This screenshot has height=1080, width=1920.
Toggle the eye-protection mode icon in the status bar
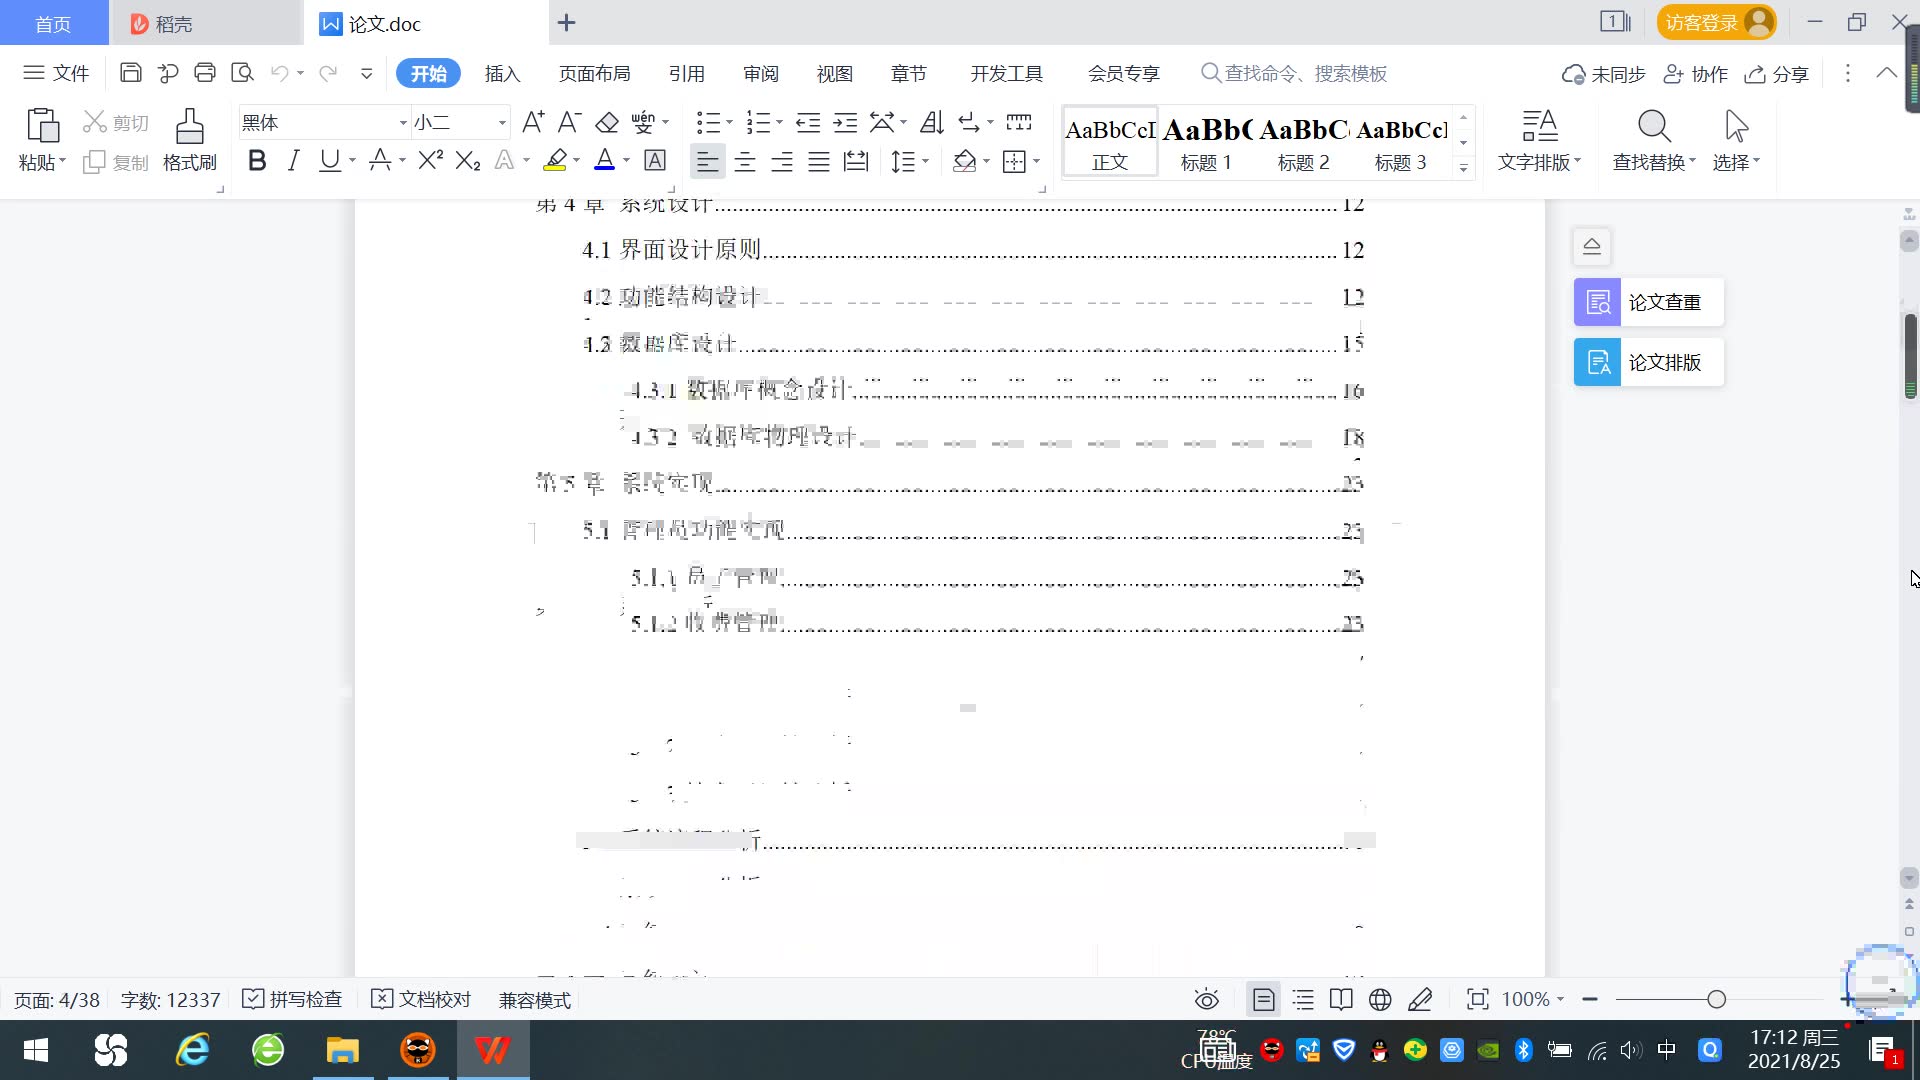click(x=1206, y=999)
